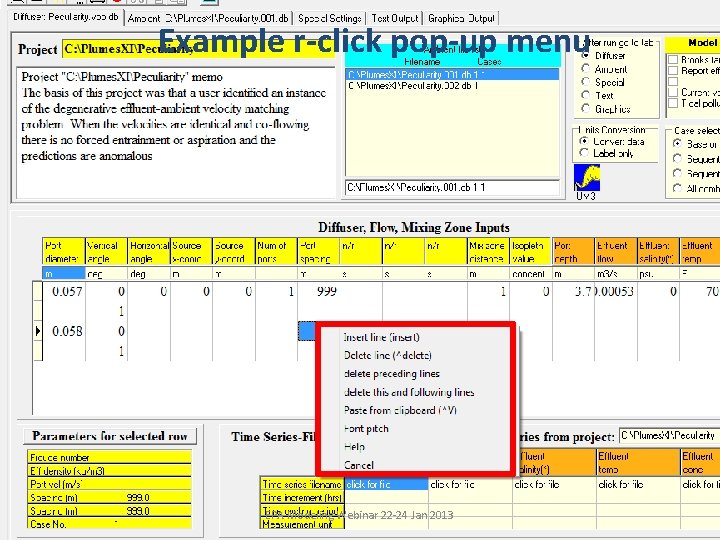Image resolution: width=720 pixels, height=540 pixels.
Task: Select Ambient radio for after-run tab
Action: point(585,69)
